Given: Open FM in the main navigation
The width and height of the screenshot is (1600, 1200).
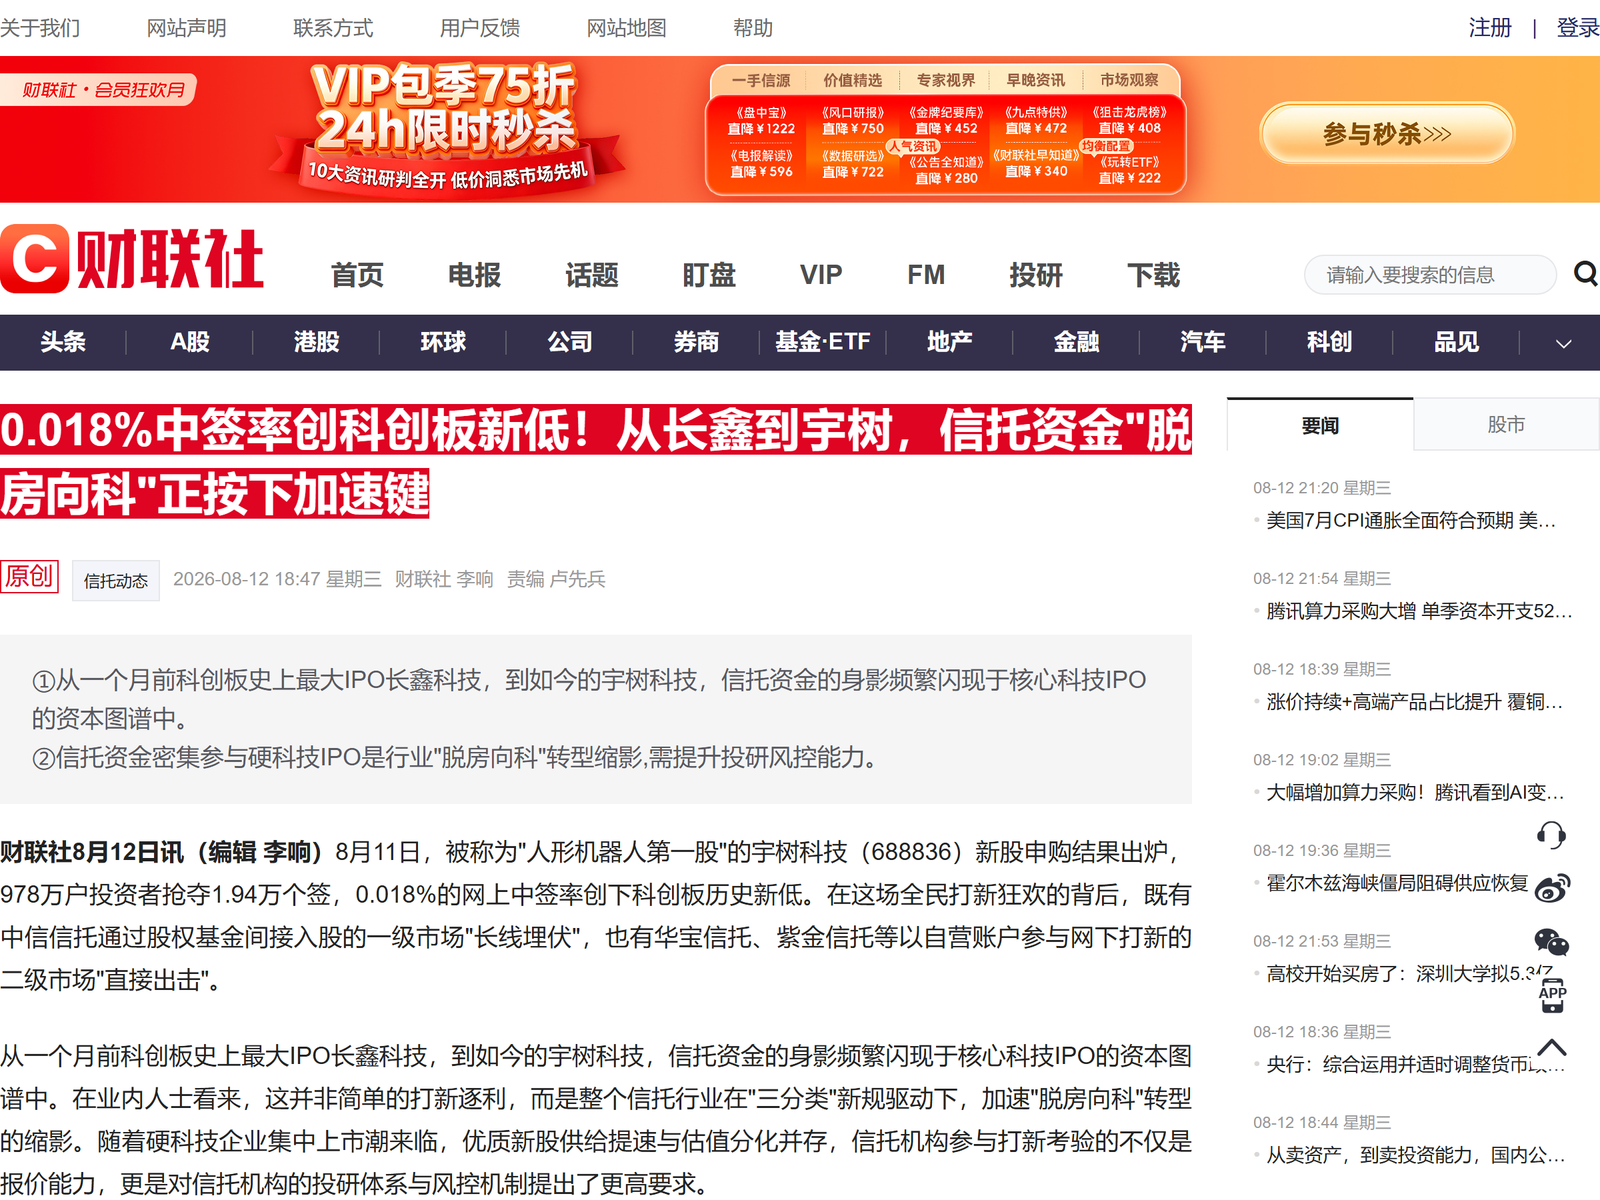Looking at the screenshot, I should tap(926, 275).
